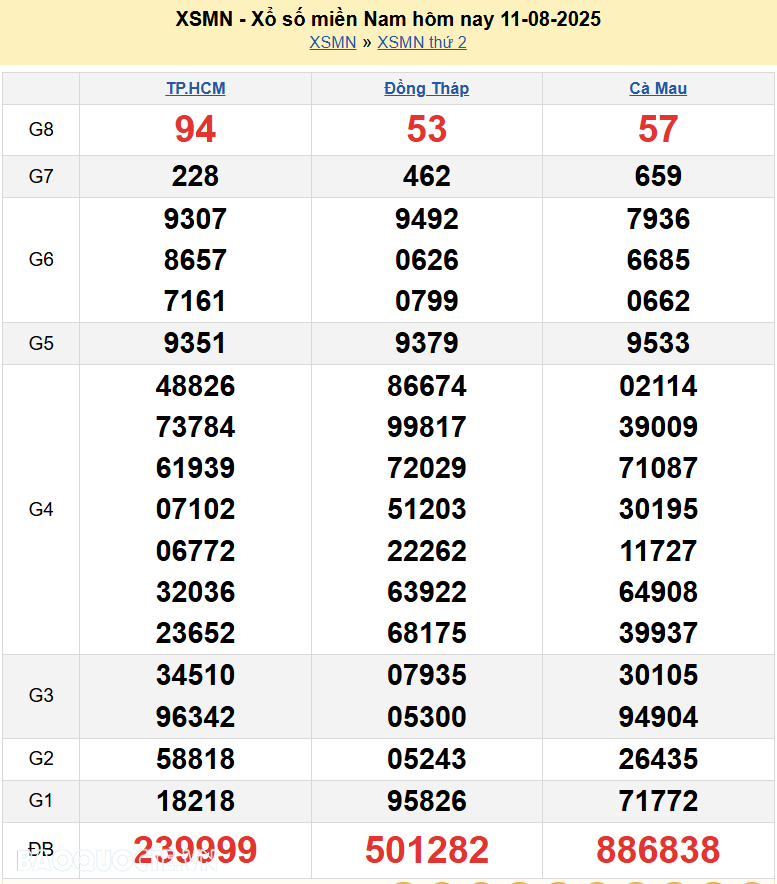
Task: Select Đồng Tháp G8 result 53
Action: click(427, 129)
